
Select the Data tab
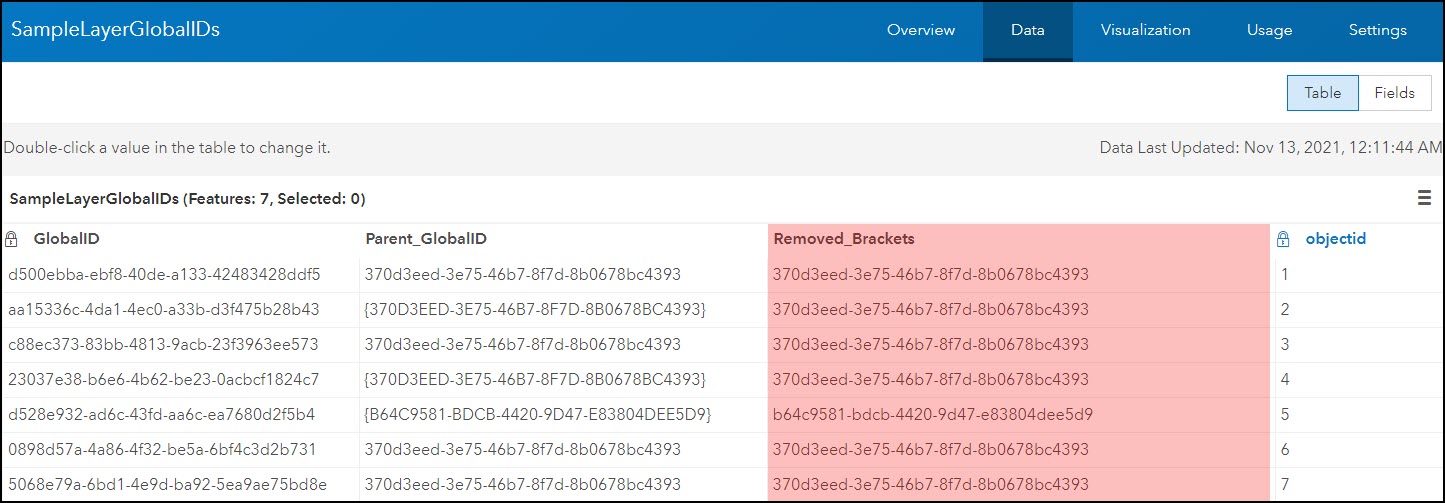pyautogui.click(x=1027, y=30)
